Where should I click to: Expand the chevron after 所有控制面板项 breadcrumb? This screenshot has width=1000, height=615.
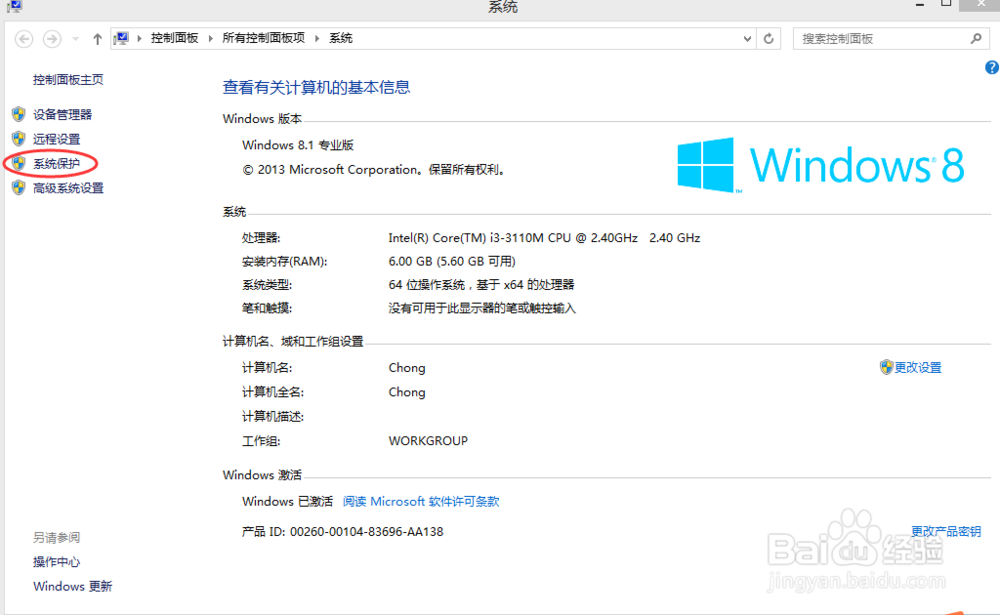click(317, 38)
